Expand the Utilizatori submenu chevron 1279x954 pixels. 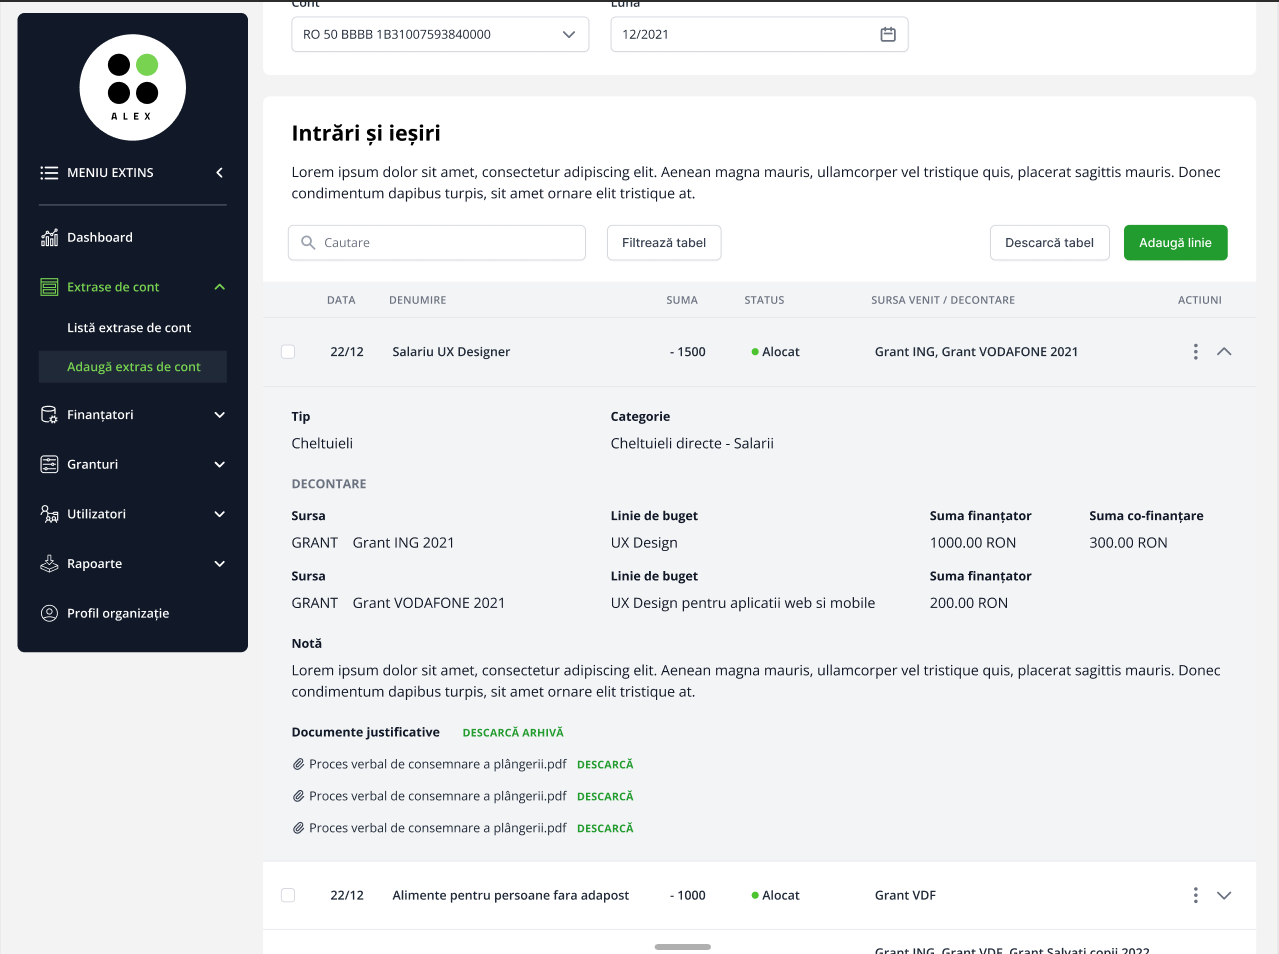click(x=220, y=514)
